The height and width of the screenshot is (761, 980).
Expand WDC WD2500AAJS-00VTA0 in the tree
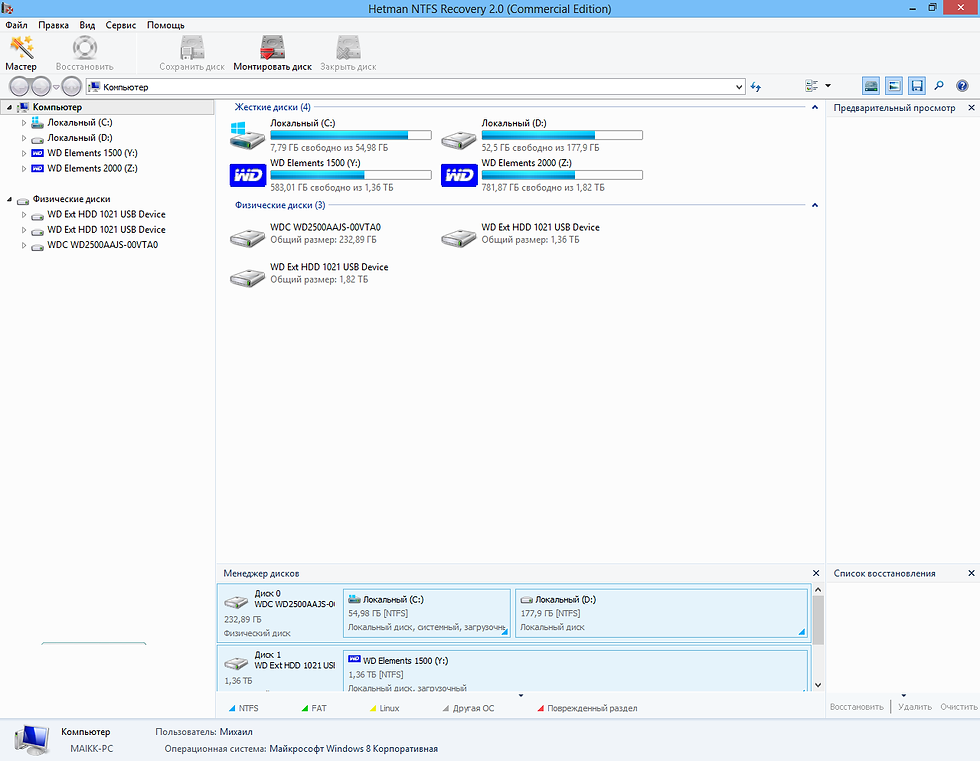point(24,245)
